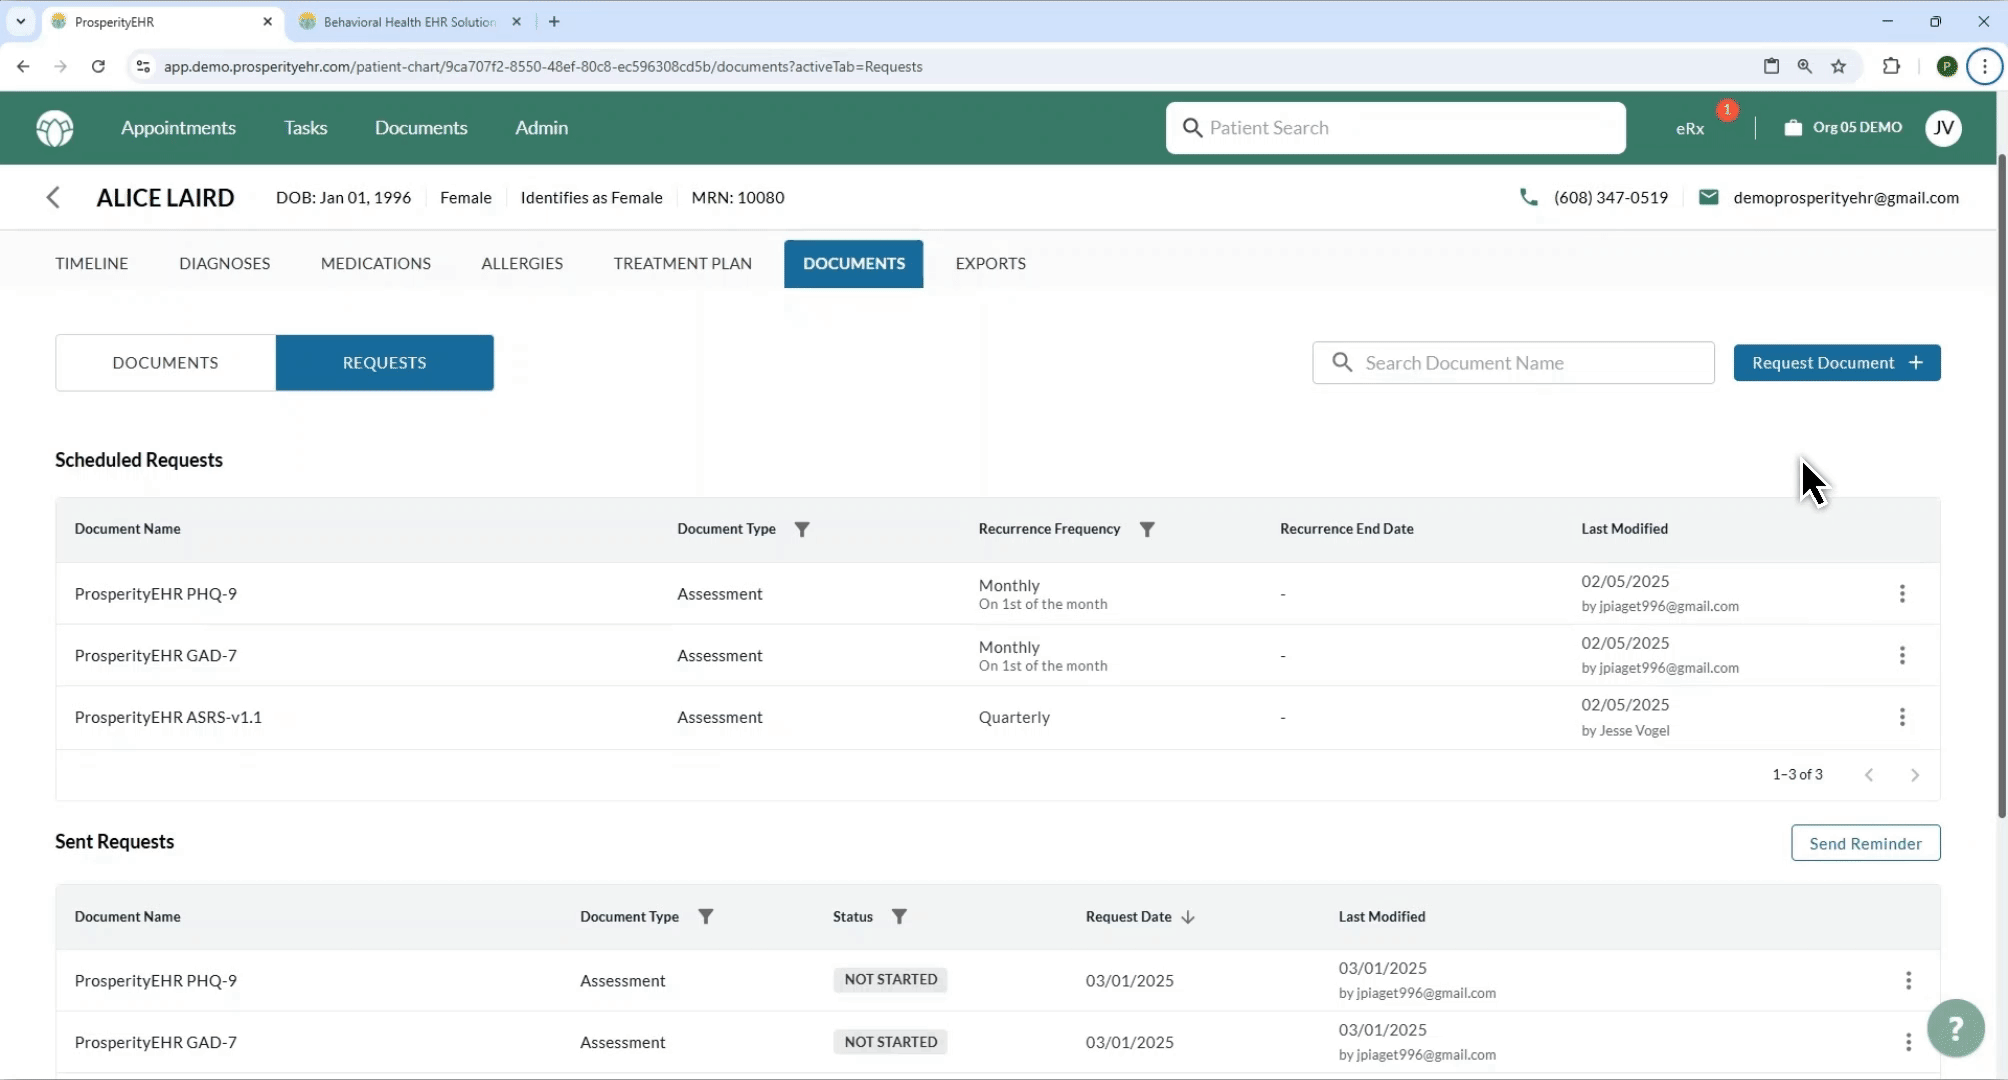Switch to the TREATMENT PLAN tab
Screen dimensions: 2008x1080
coord(682,263)
